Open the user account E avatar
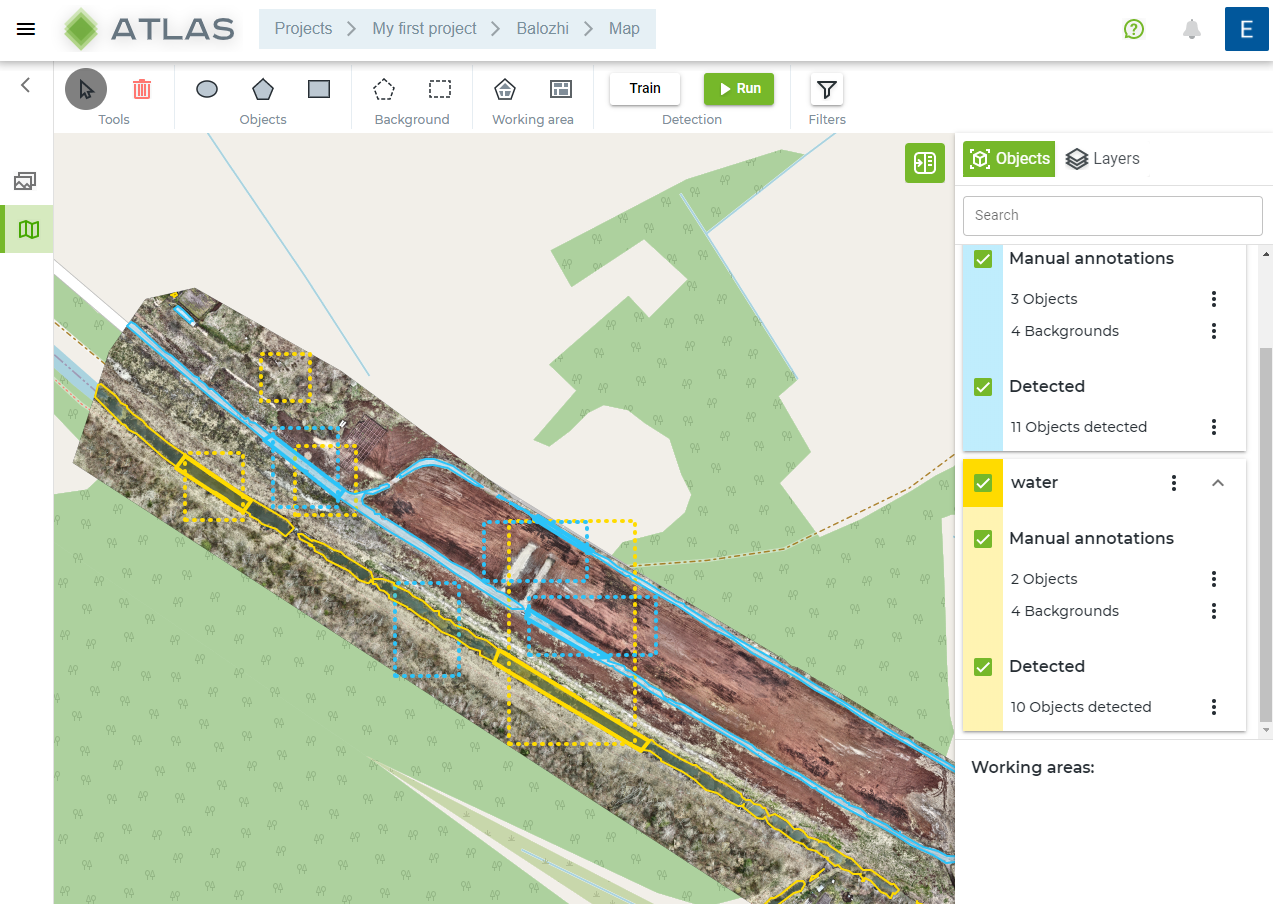1273x904 pixels. pyautogui.click(x=1247, y=29)
